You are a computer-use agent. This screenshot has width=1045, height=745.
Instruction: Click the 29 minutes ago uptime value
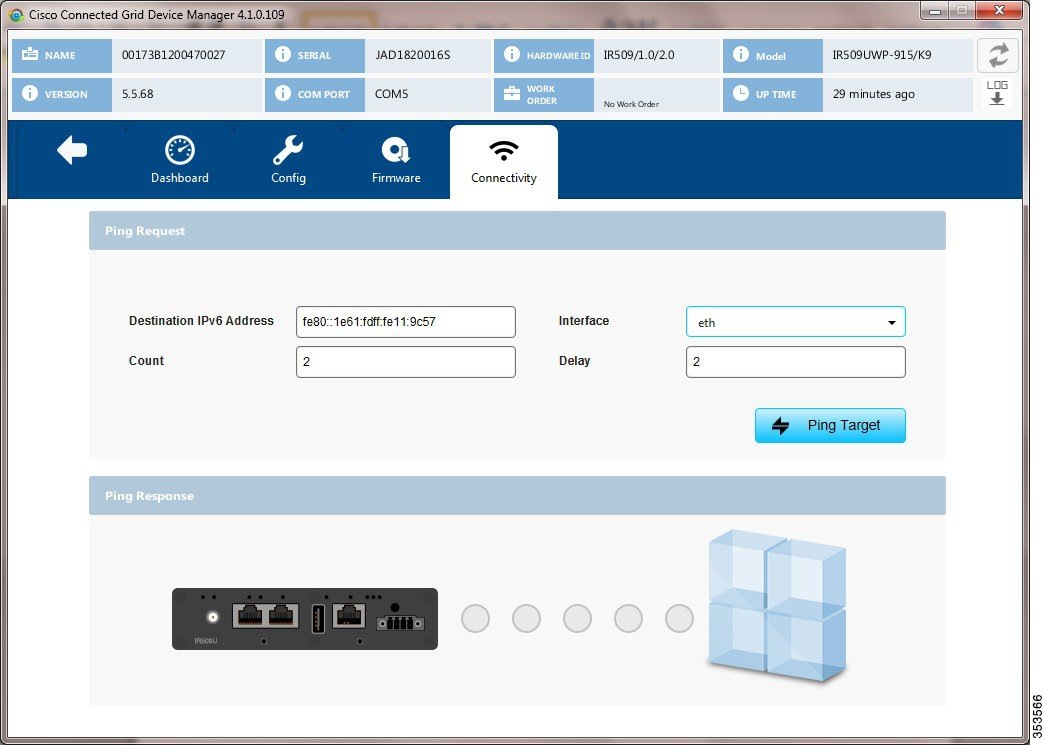click(x=874, y=94)
